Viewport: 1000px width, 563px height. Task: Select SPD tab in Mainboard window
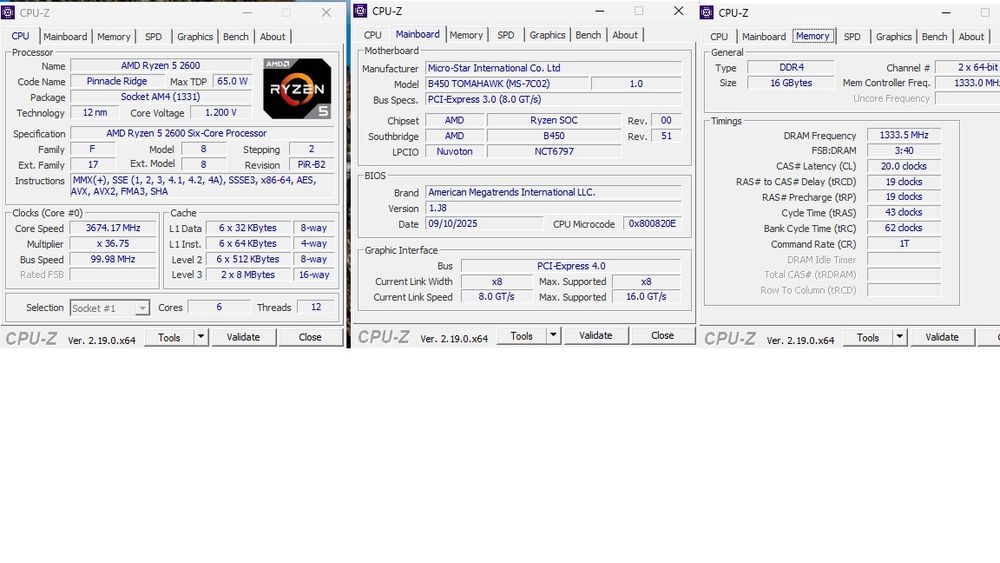(x=506, y=35)
